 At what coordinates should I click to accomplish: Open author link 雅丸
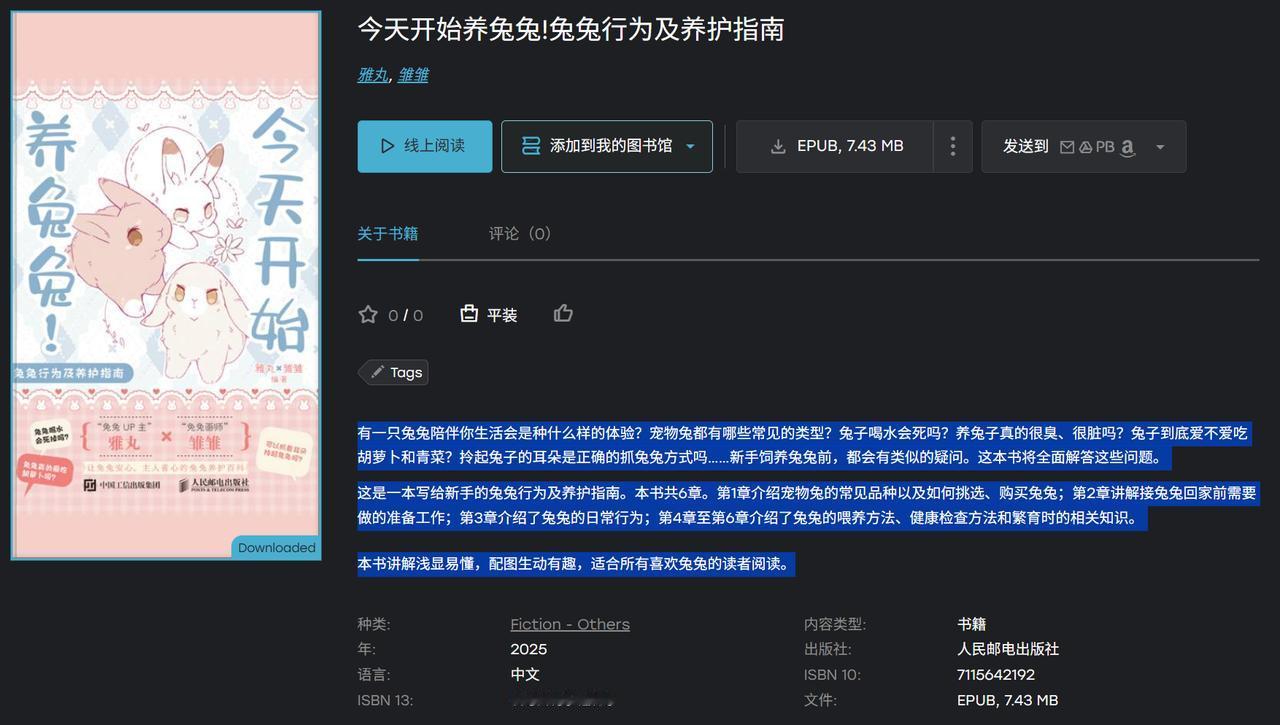click(x=372, y=74)
